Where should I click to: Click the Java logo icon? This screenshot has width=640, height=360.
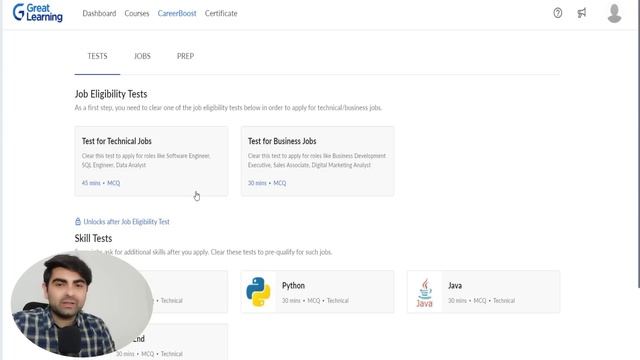(x=424, y=293)
